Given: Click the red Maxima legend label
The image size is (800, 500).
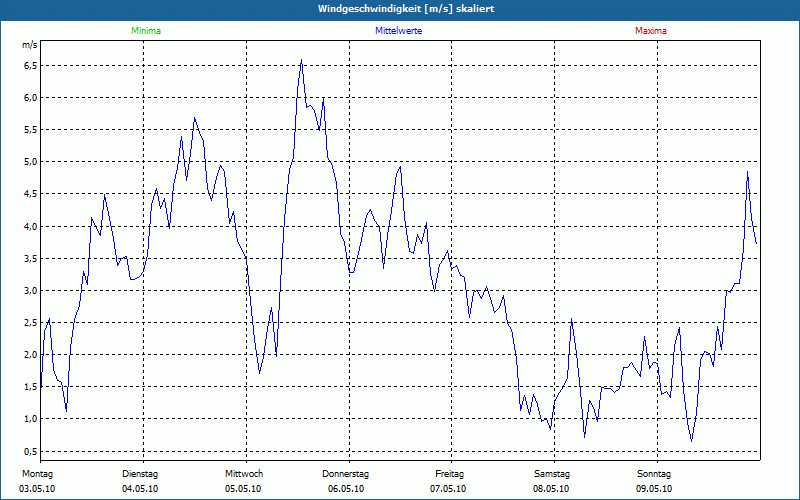Looking at the screenshot, I should (651, 31).
